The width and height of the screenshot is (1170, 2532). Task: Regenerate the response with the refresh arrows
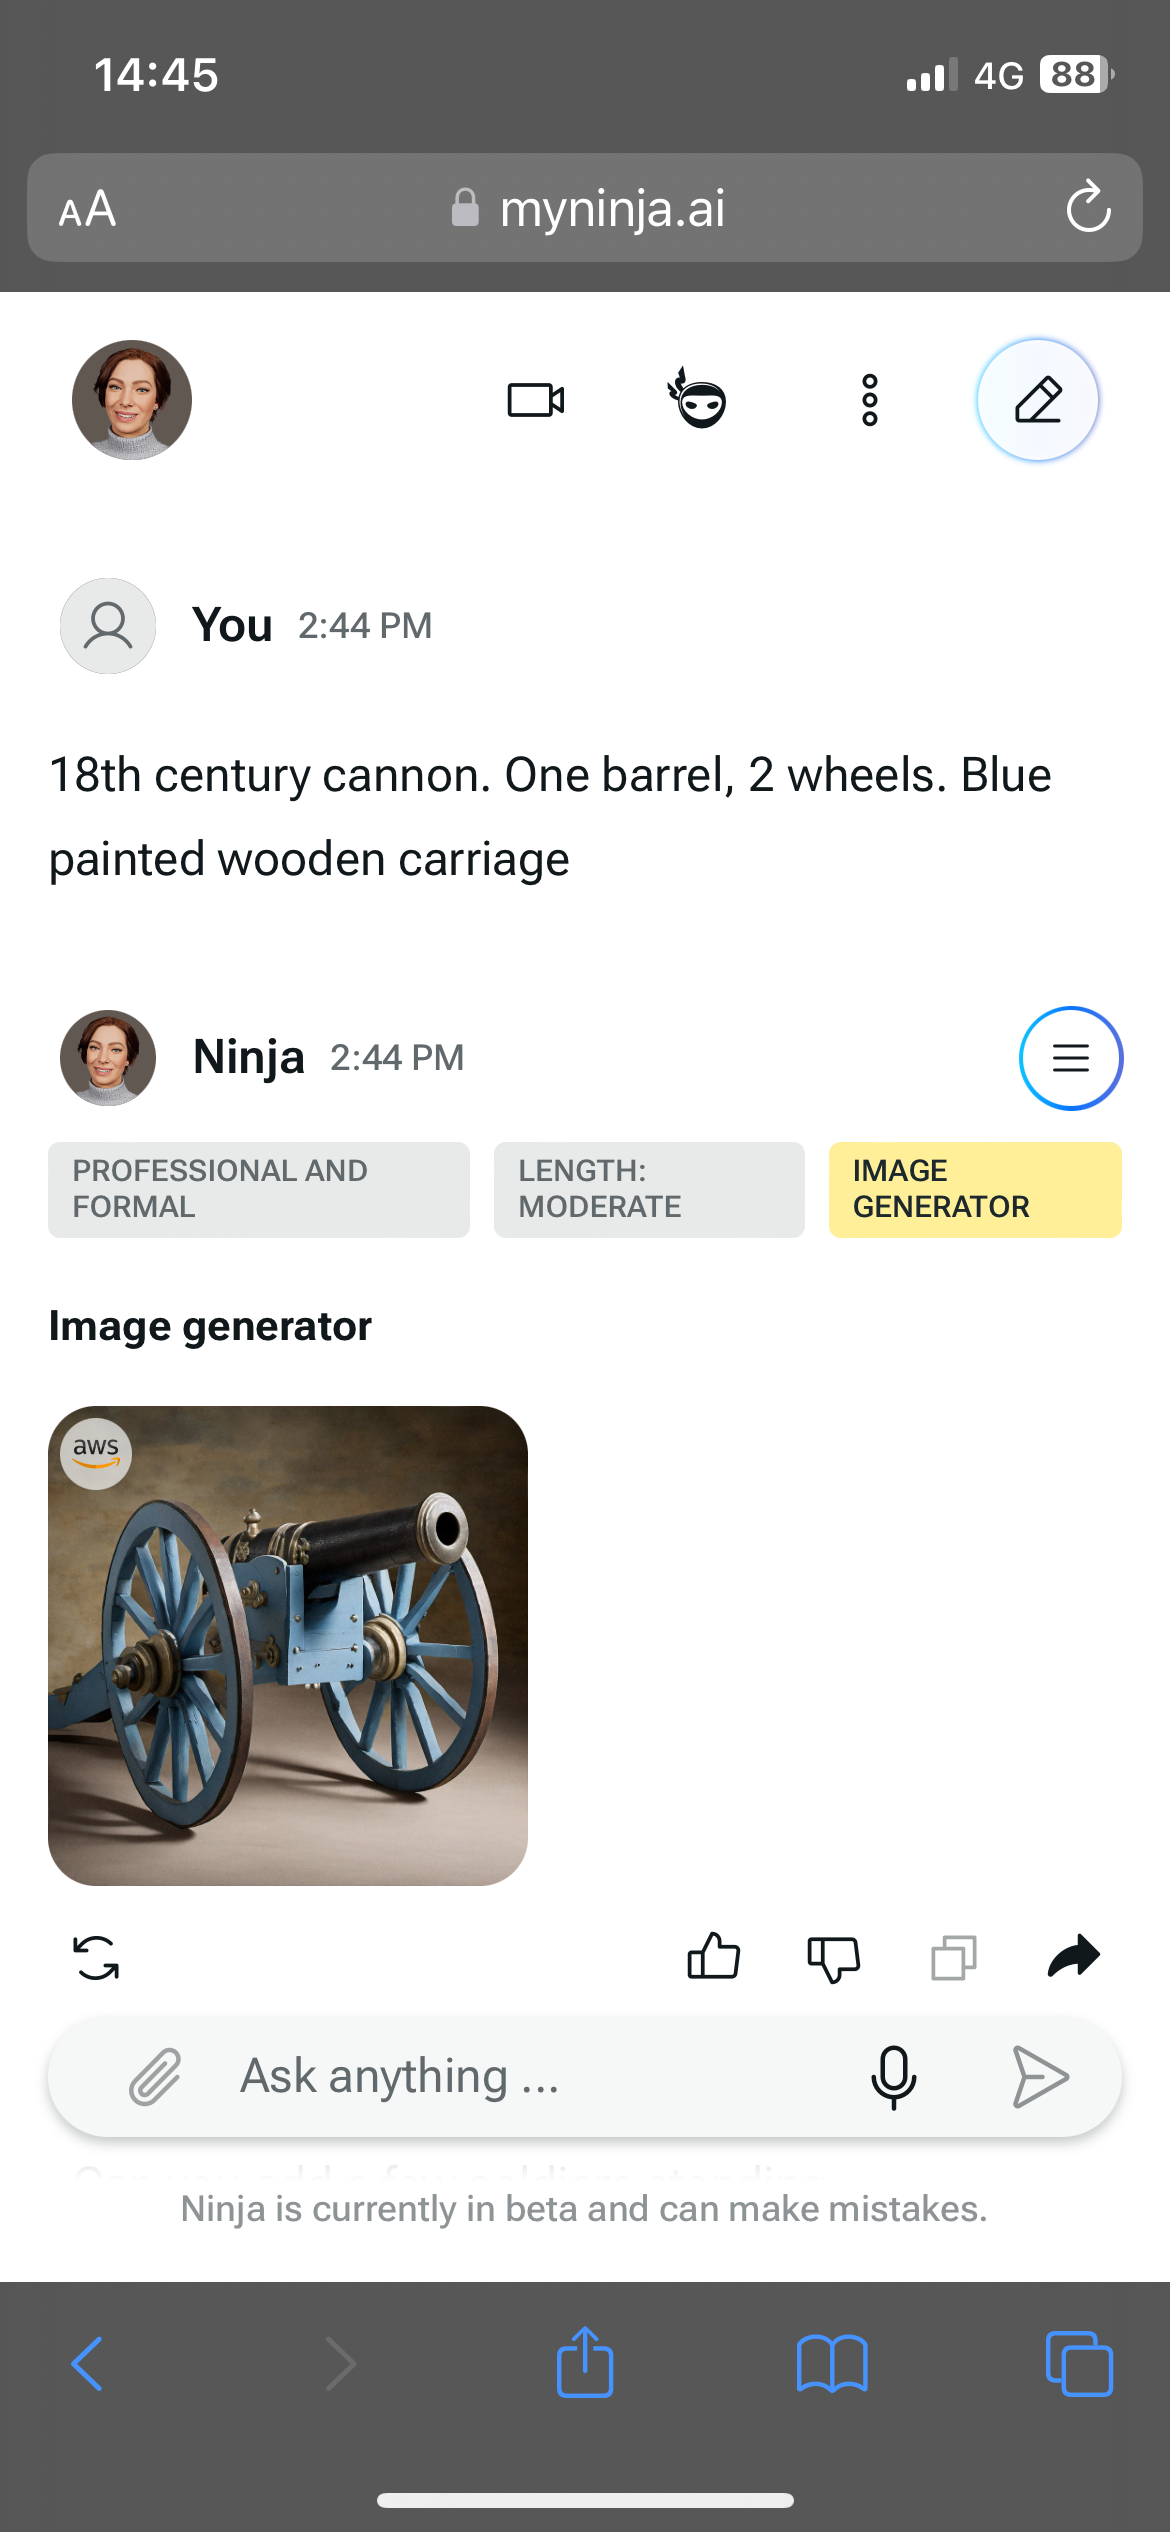coord(96,1958)
